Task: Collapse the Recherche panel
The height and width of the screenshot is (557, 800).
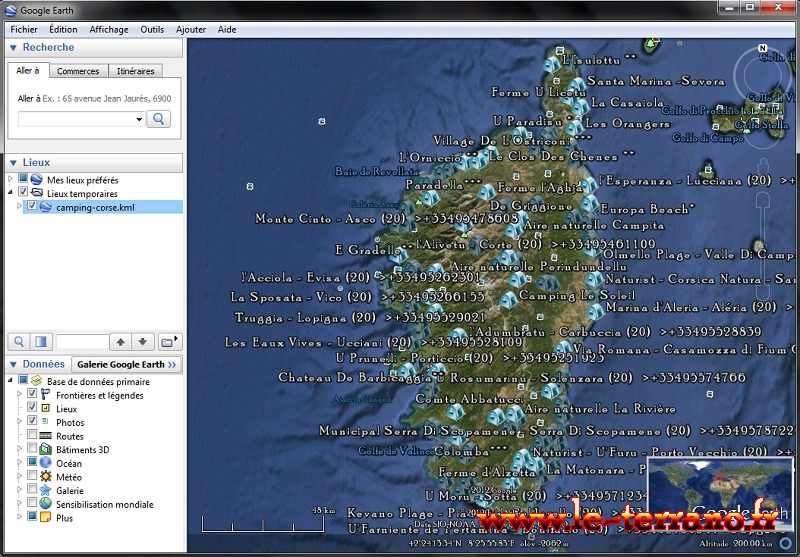Action: point(14,47)
